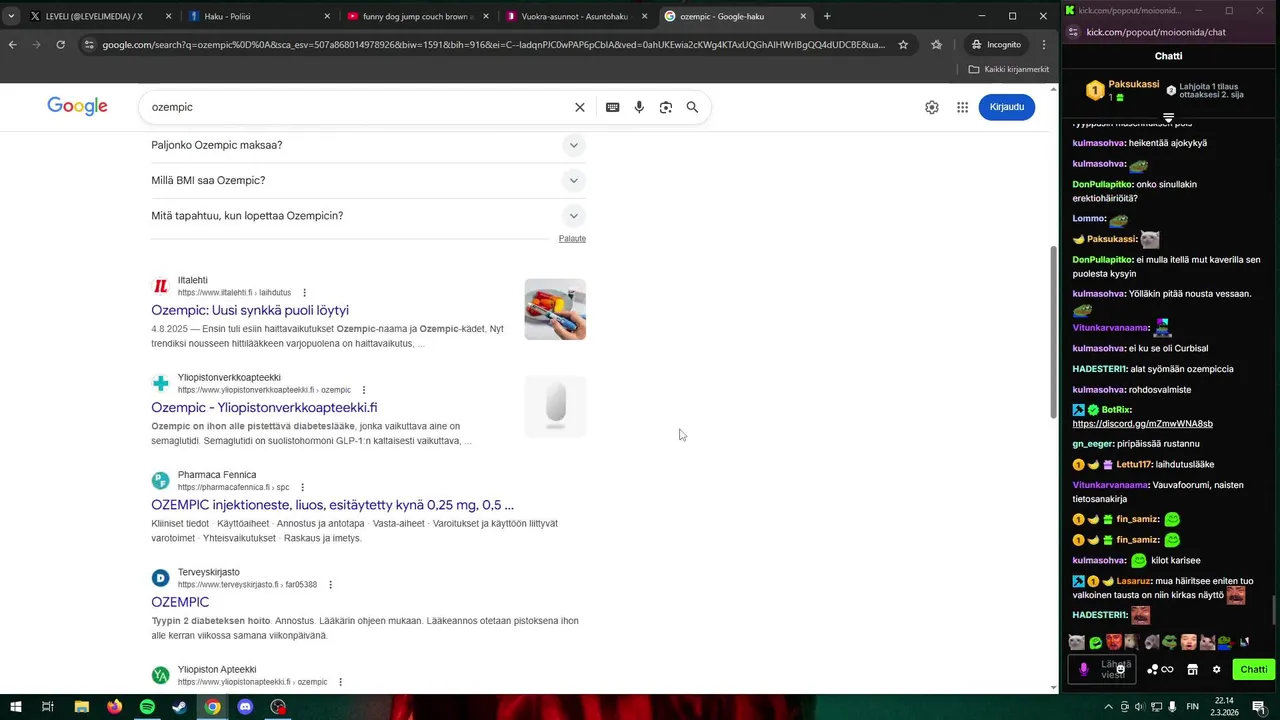
Task: Open "Ozempic: Uusi synkkä puoli löytyi" result
Action: coord(250,311)
